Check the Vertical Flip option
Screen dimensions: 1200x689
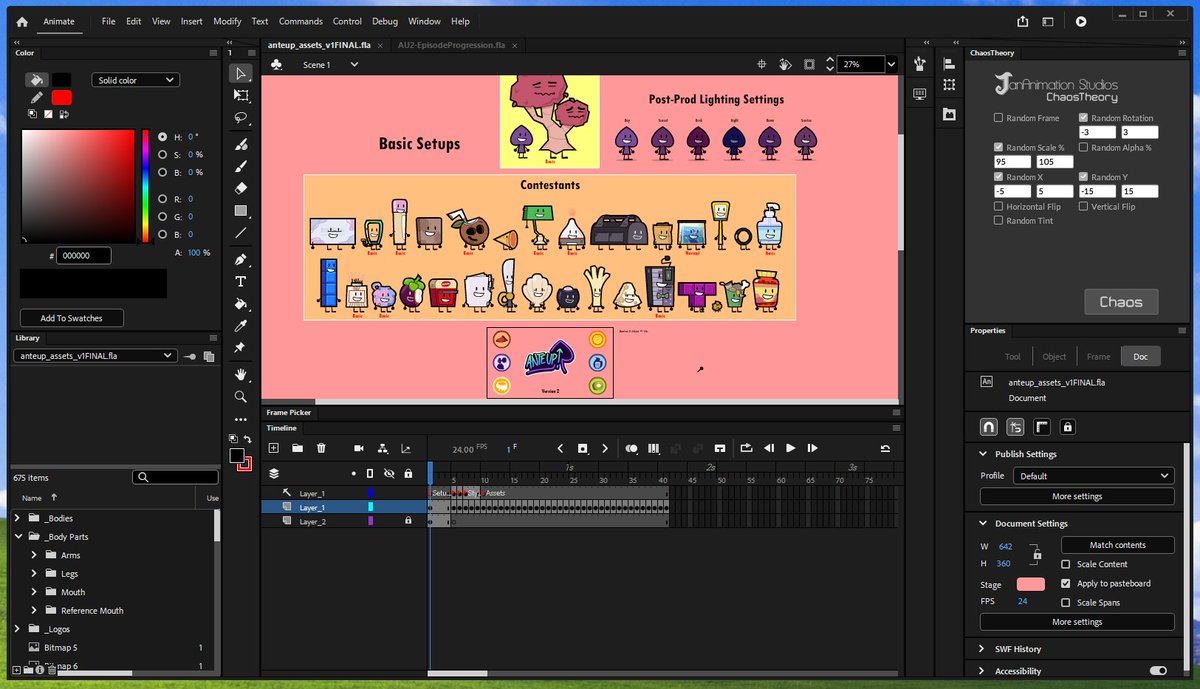coord(1083,206)
